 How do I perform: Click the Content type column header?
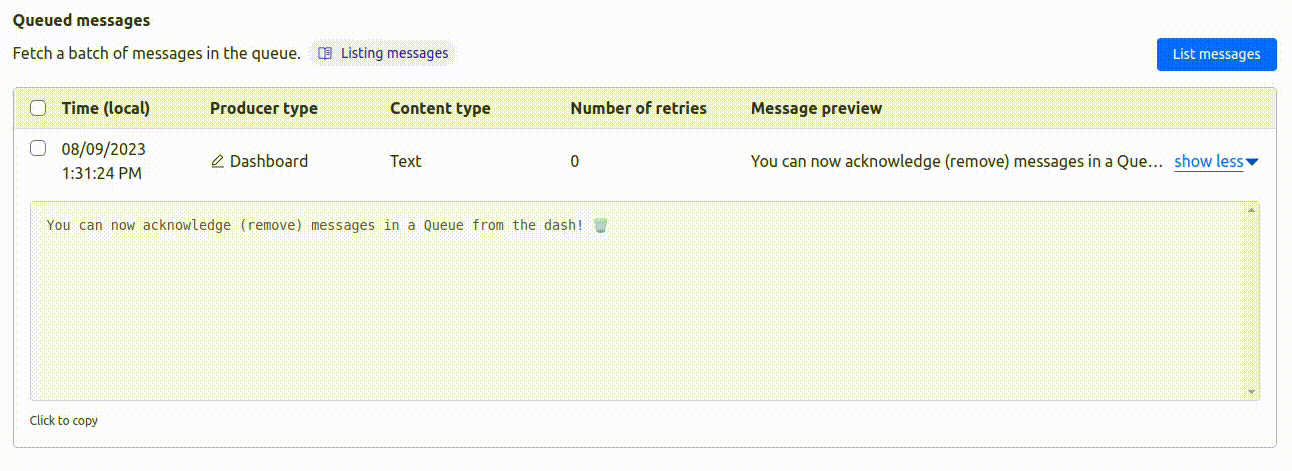[x=440, y=108]
